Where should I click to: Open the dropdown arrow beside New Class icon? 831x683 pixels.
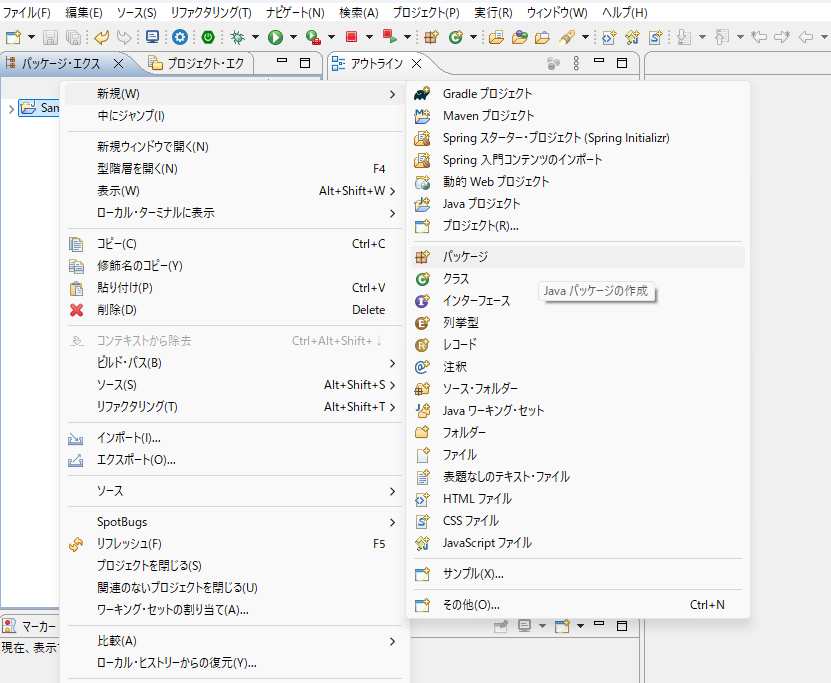click(472, 37)
